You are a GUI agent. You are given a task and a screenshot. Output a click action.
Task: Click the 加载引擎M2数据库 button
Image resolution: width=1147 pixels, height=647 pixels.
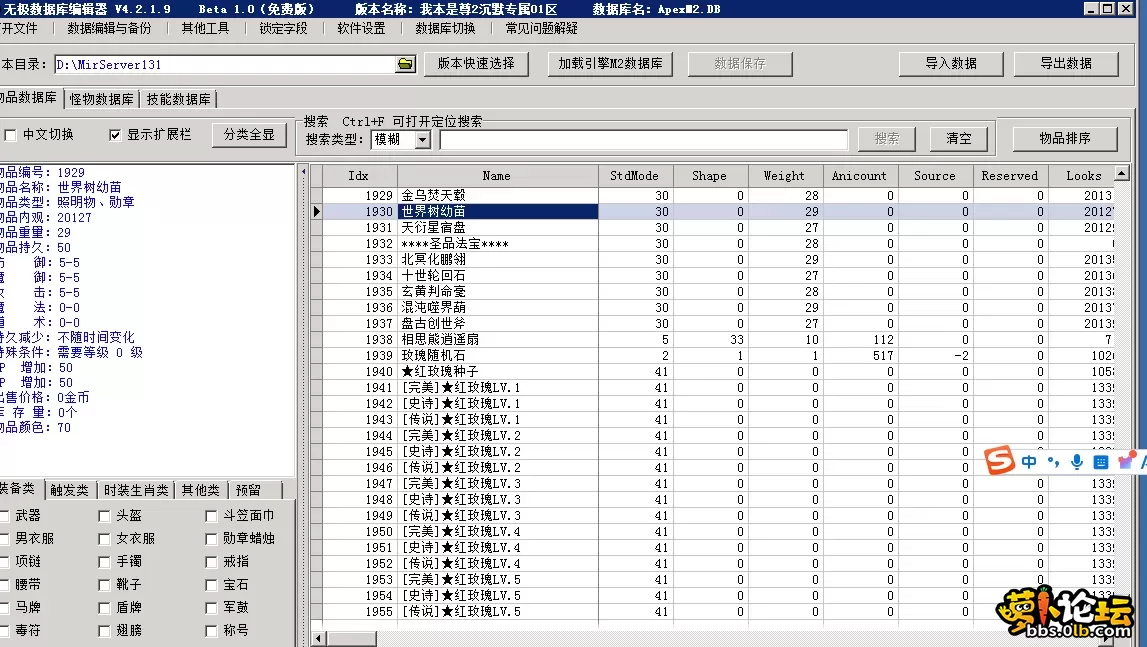pos(610,64)
